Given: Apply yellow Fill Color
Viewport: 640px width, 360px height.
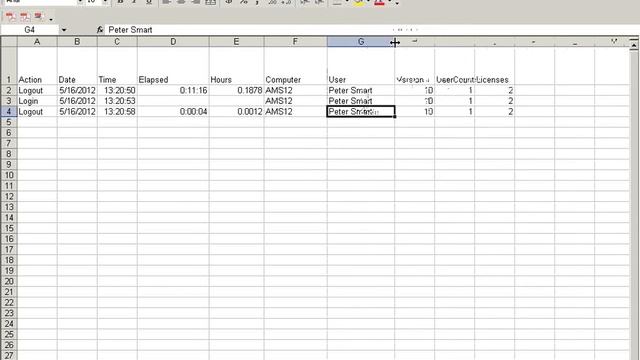Looking at the screenshot, I should click(359, 2).
